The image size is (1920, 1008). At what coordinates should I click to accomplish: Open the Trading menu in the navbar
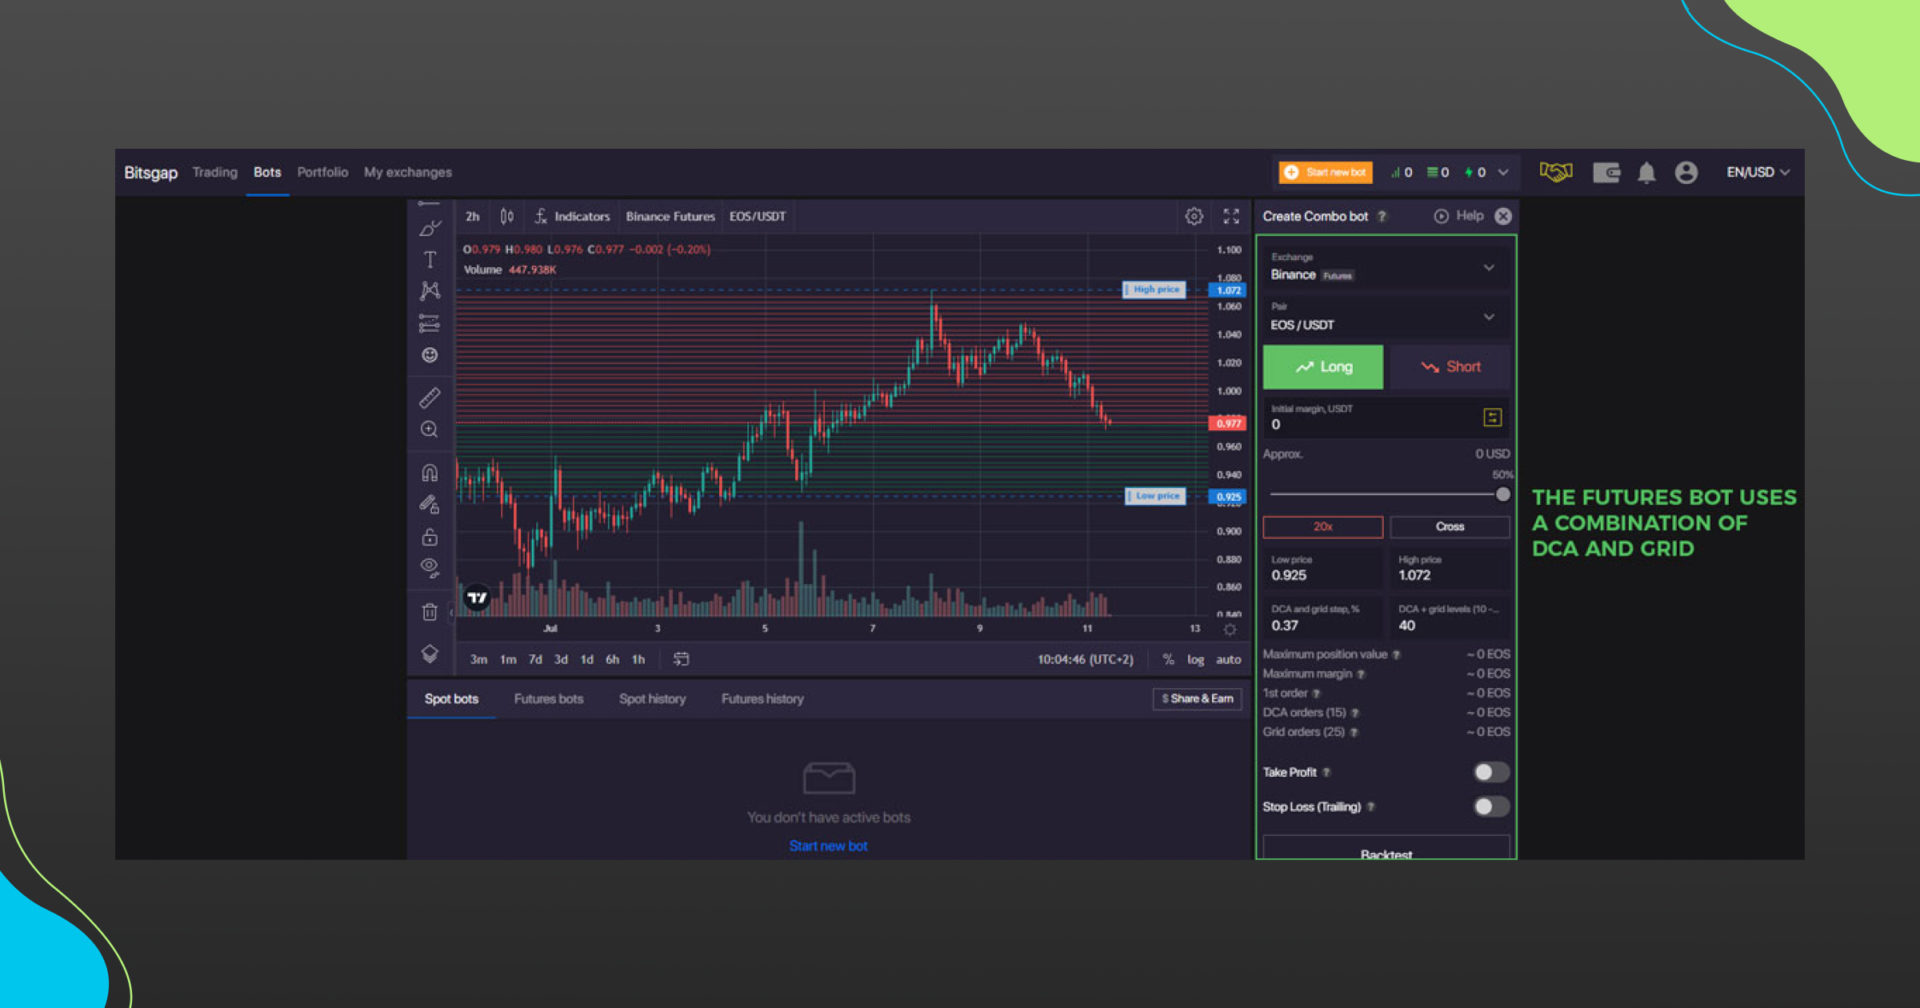[x=214, y=172]
